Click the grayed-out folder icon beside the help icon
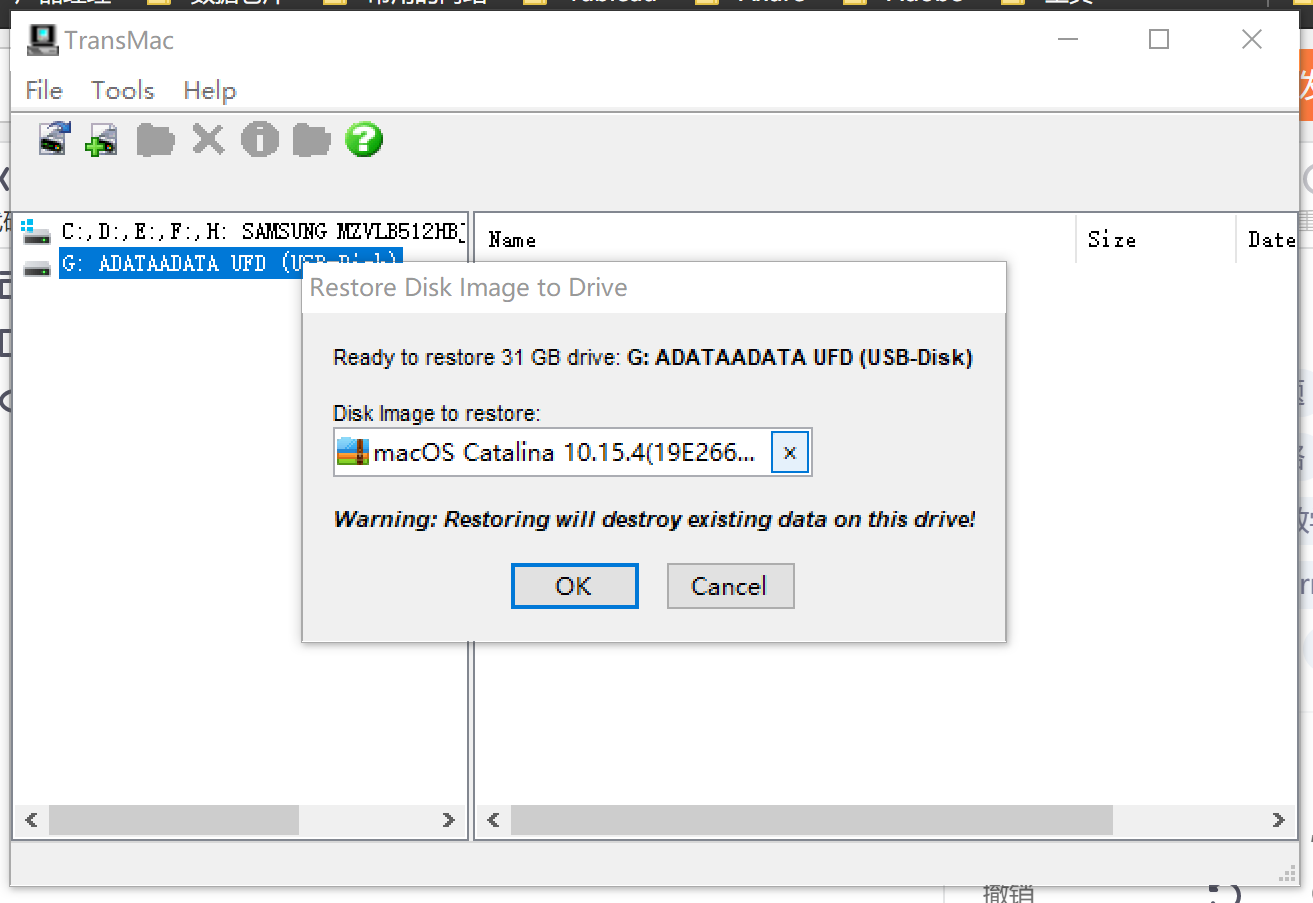The image size is (1313, 903). pyautogui.click(x=311, y=140)
